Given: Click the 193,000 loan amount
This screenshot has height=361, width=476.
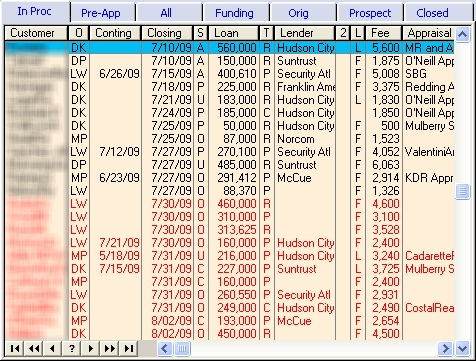Looking at the screenshot, I should 234,321.
